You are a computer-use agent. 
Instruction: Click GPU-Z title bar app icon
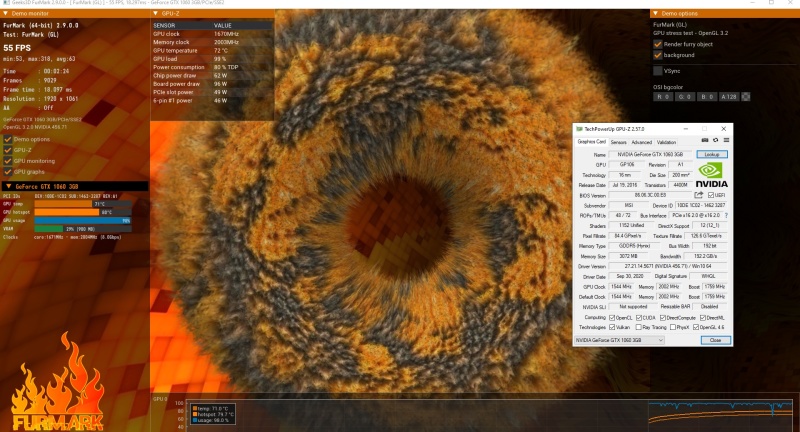[x=579, y=129]
